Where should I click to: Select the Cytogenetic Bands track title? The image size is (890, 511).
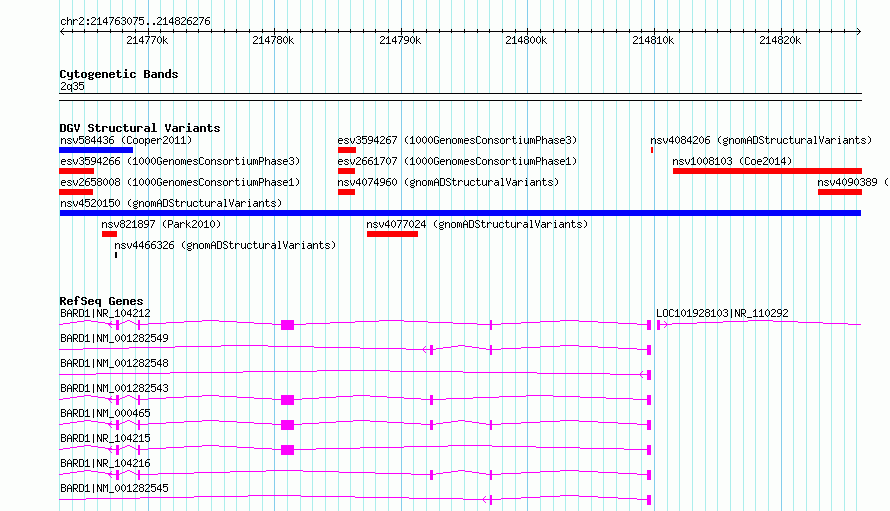click(119, 74)
